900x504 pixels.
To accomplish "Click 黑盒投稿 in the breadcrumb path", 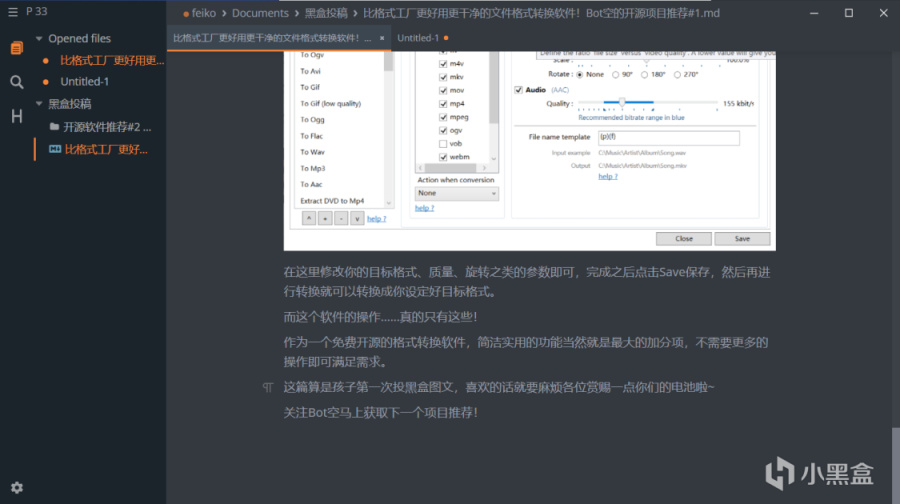I will [325, 13].
